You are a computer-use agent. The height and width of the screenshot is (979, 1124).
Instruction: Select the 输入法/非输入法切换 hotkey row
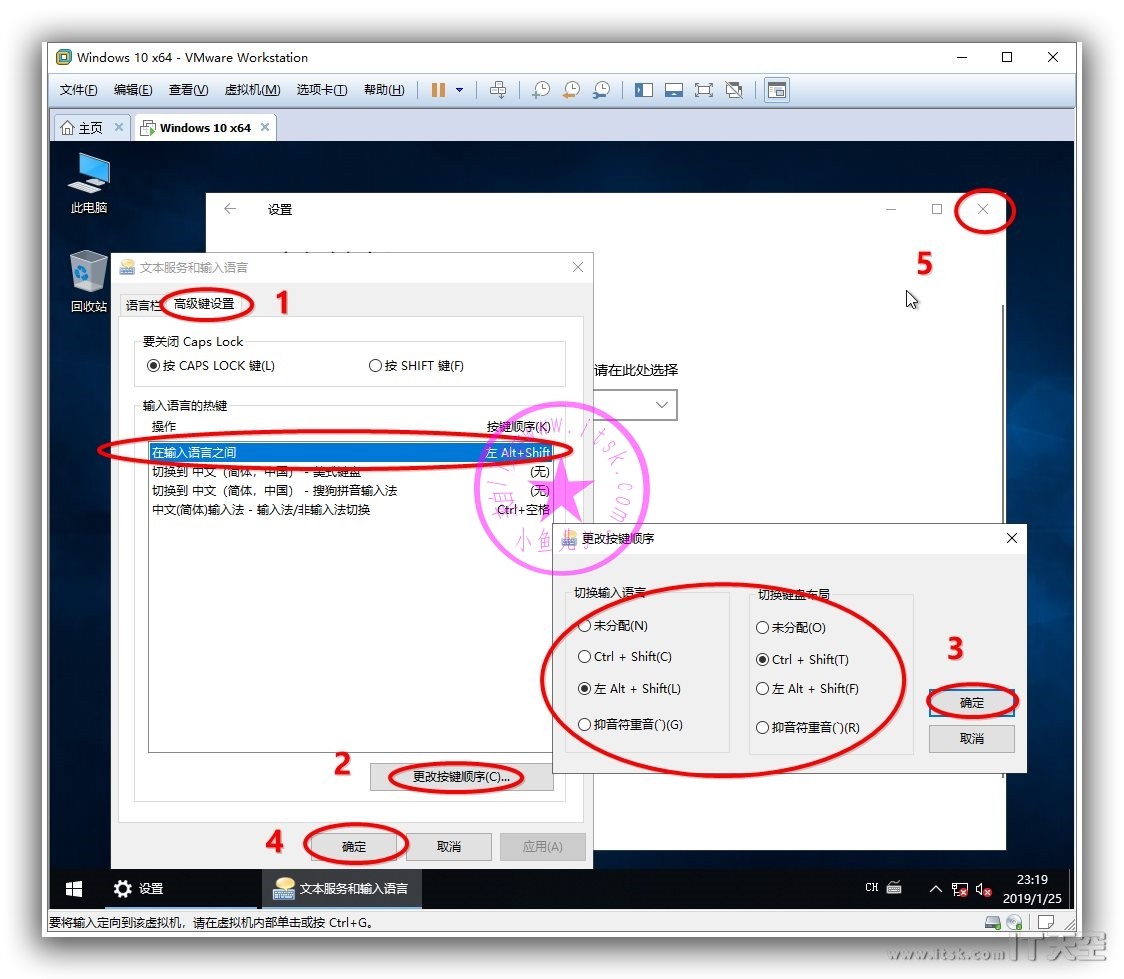coord(351,510)
